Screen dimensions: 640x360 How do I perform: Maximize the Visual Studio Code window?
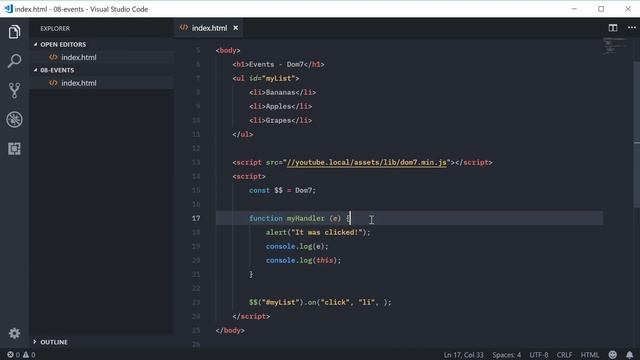coord(601,9)
